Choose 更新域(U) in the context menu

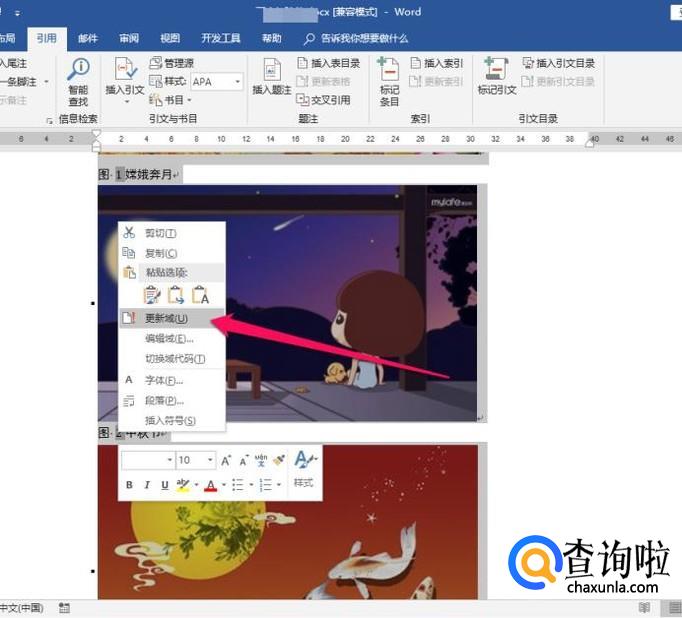point(172,318)
